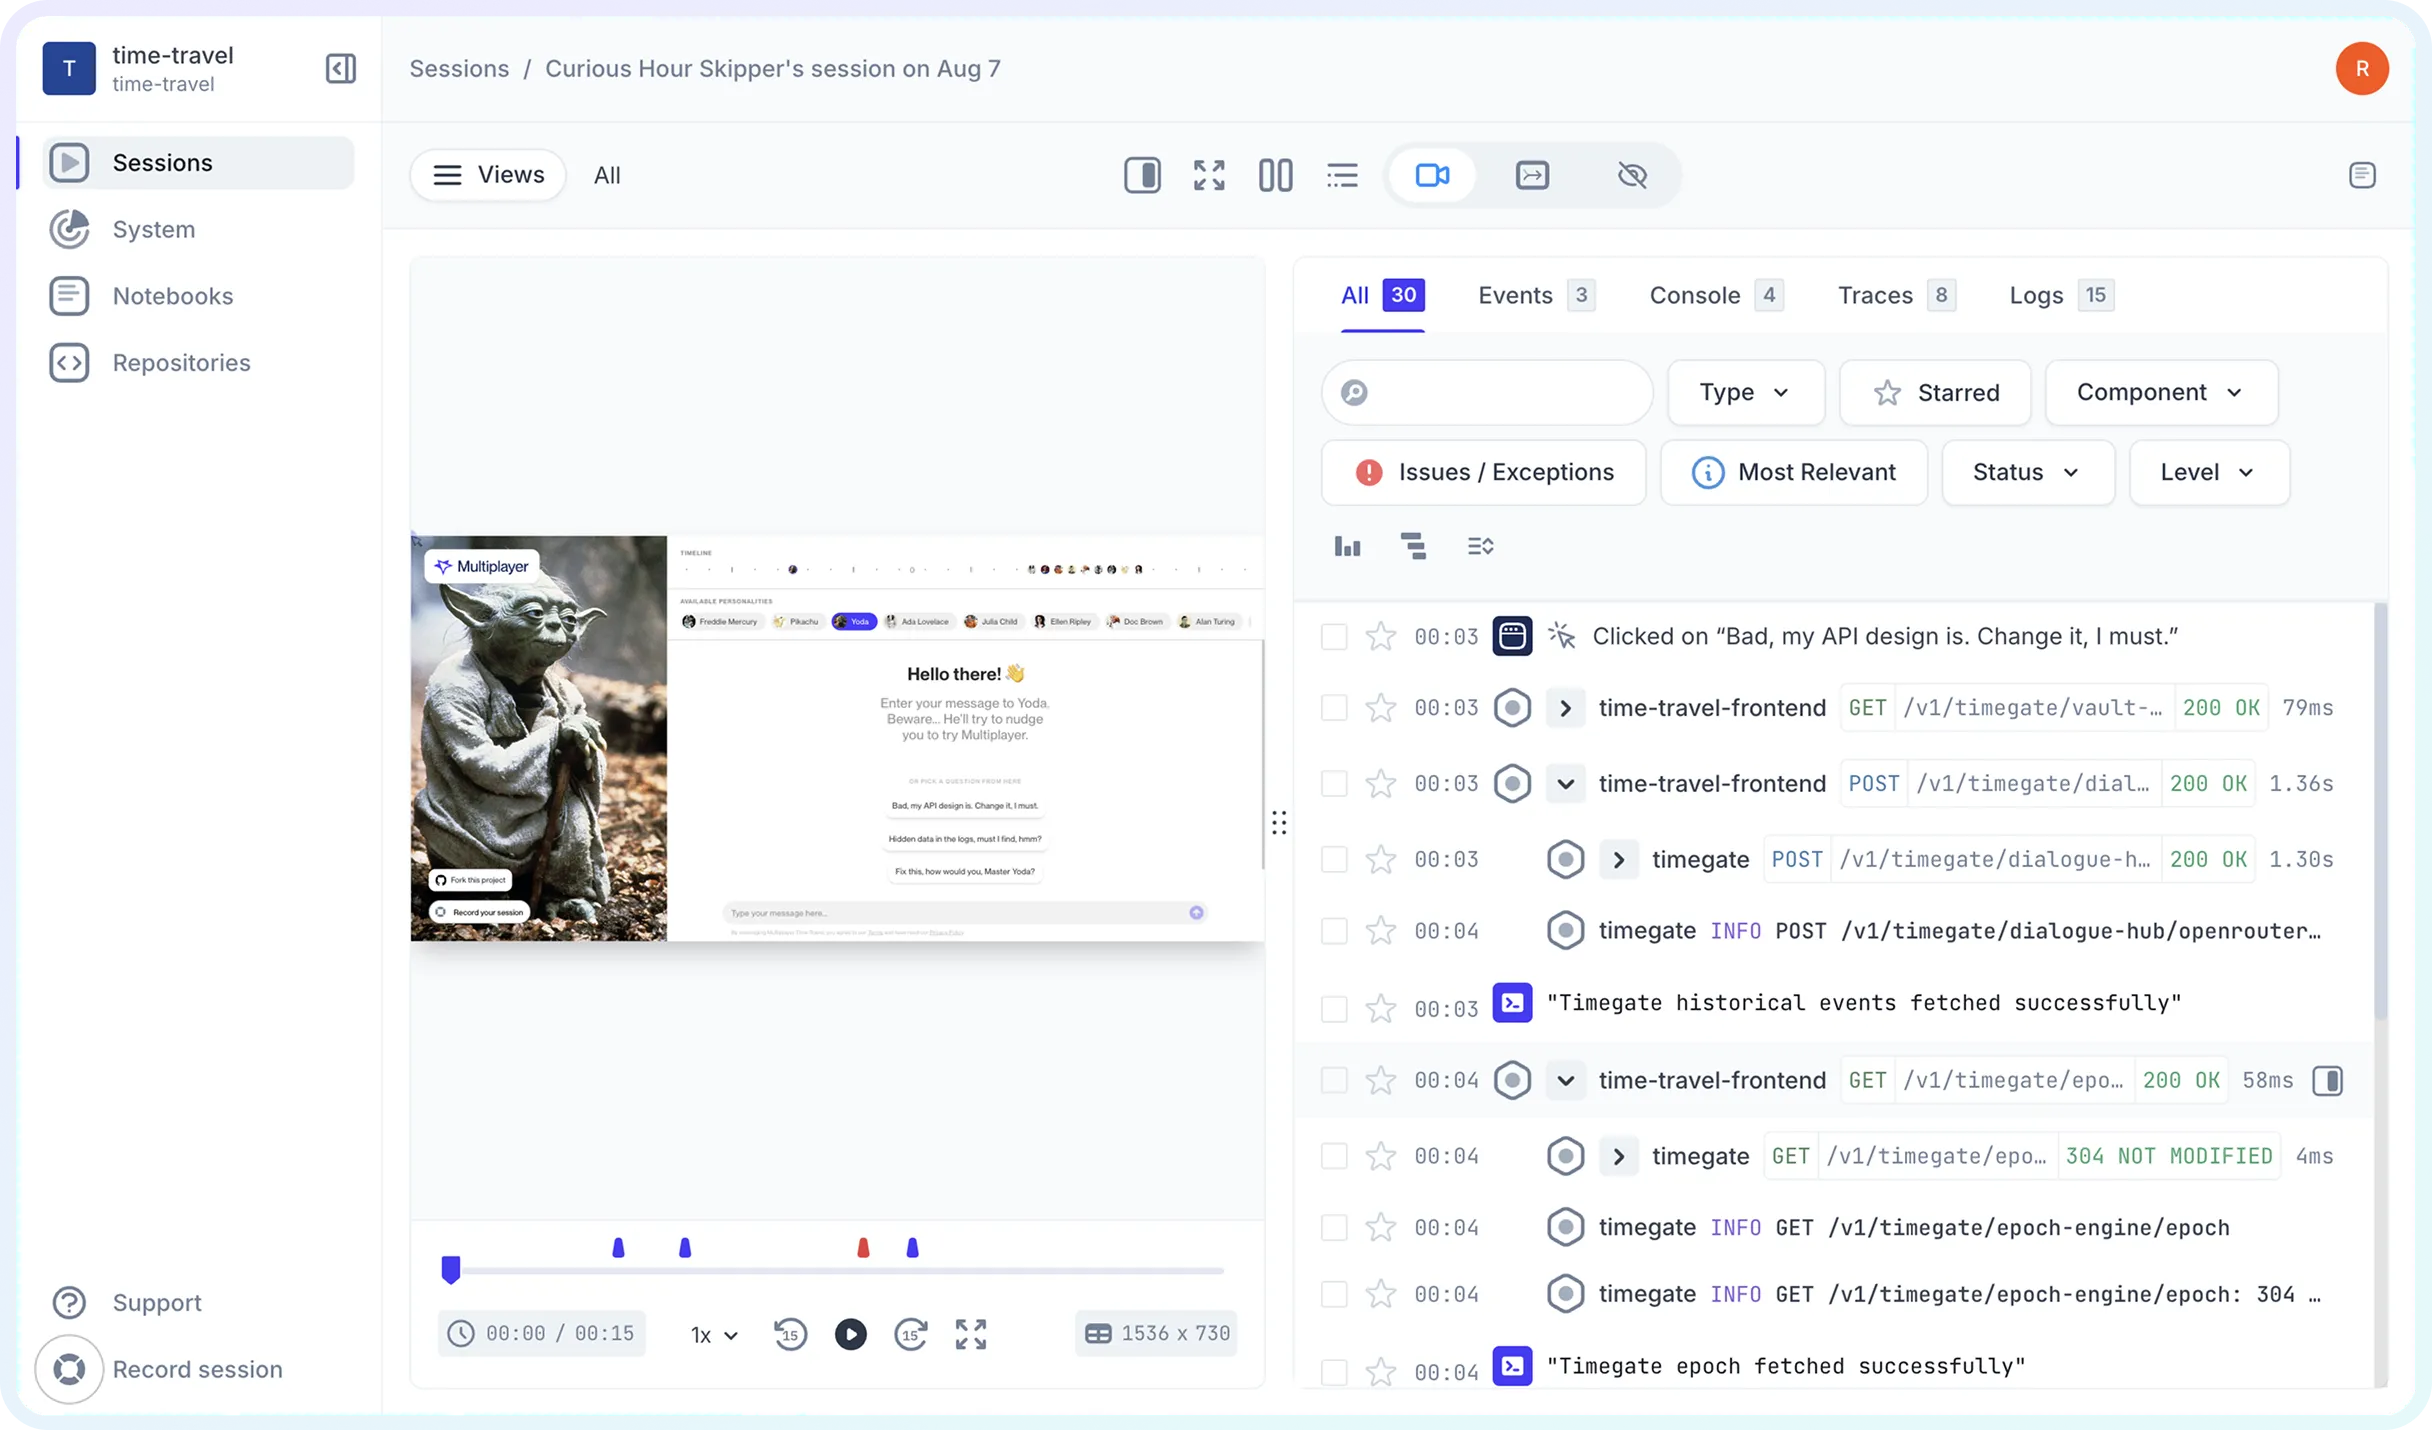Star the Timegate historical events fetched row

(1380, 1008)
